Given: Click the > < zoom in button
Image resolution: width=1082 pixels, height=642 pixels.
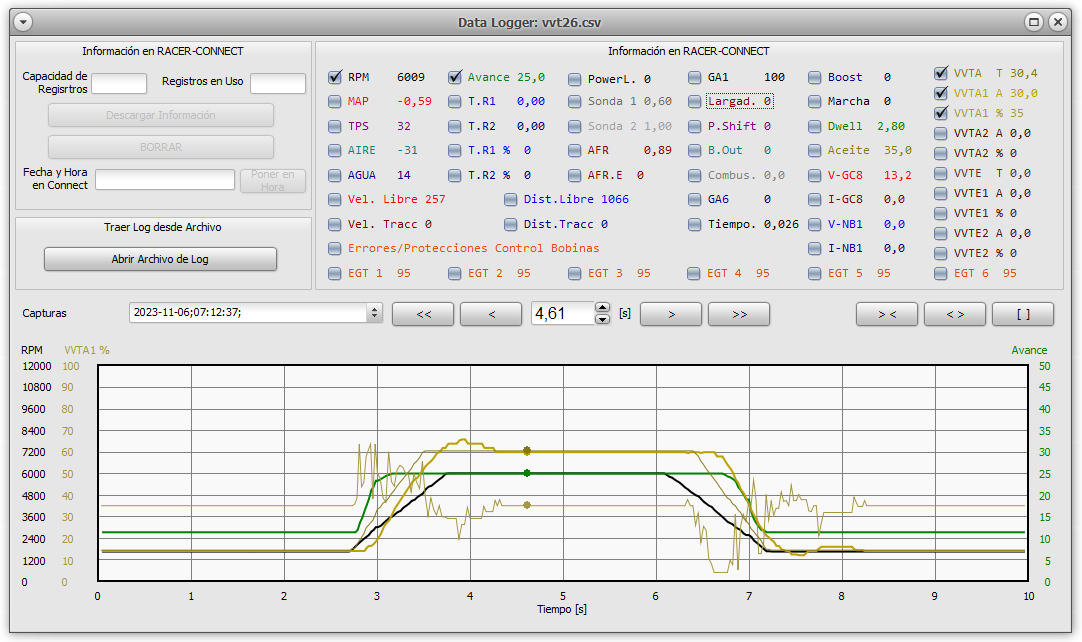Looking at the screenshot, I should [x=887, y=314].
